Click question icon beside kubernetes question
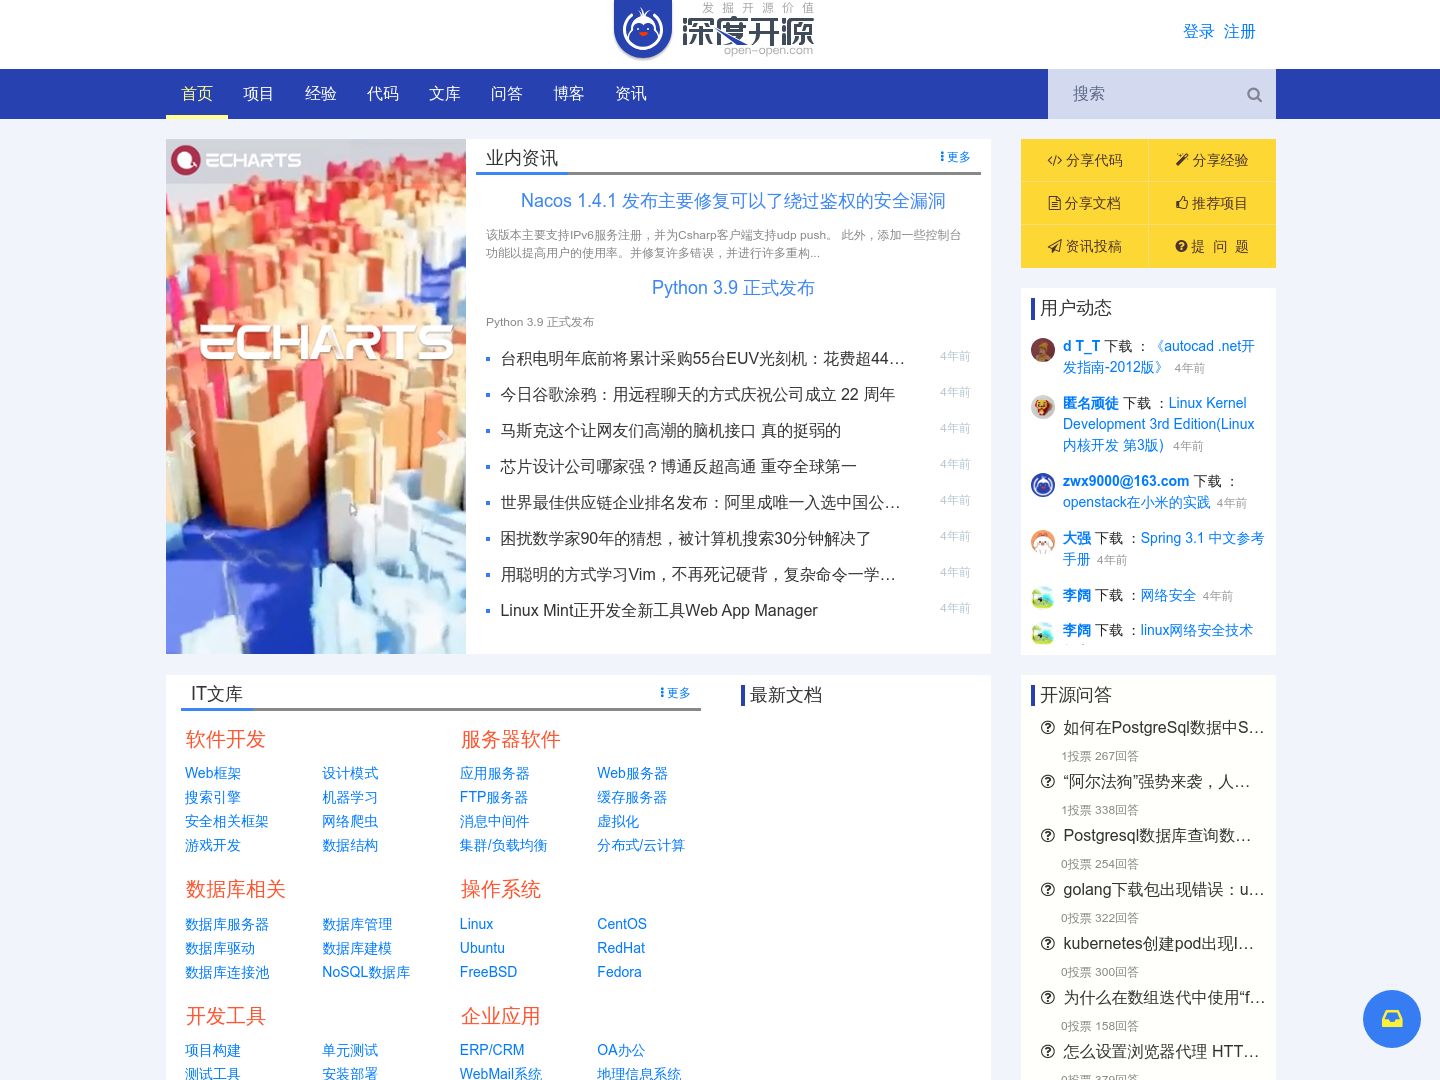 [x=1048, y=944]
